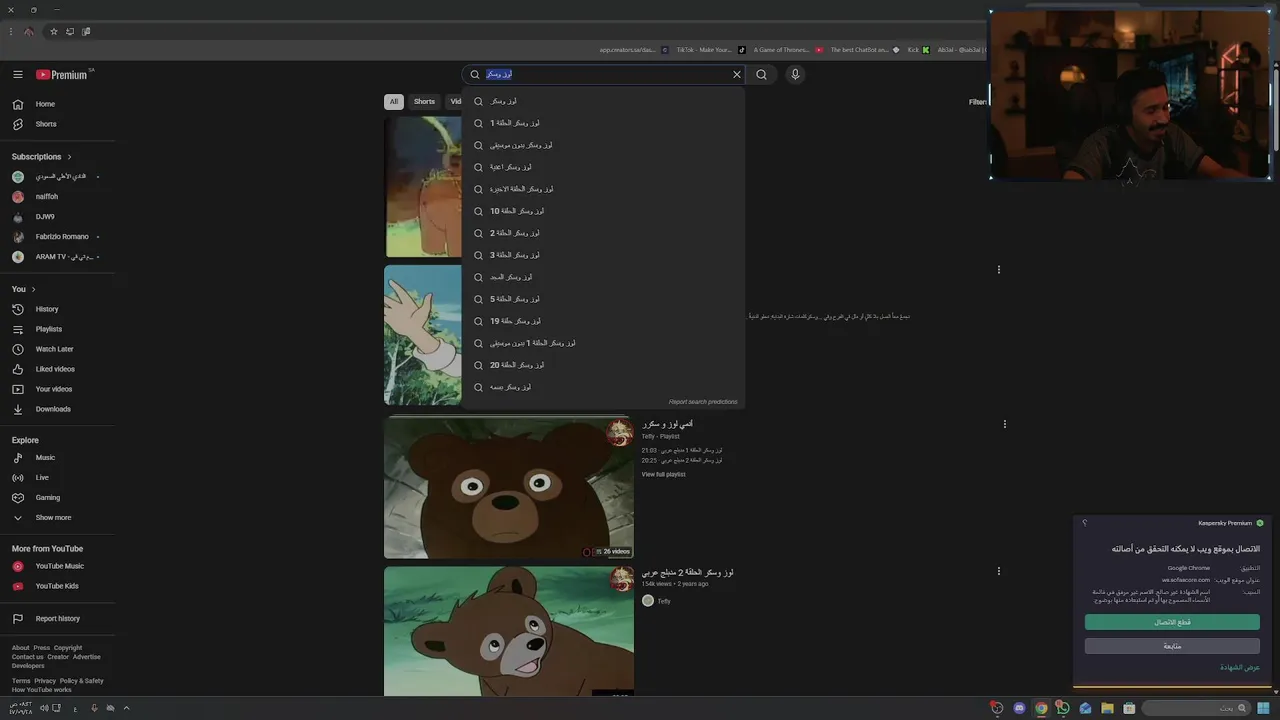The image size is (1280, 720).
Task: Open WhatsApp from the taskbar
Action: (x=1062, y=708)
